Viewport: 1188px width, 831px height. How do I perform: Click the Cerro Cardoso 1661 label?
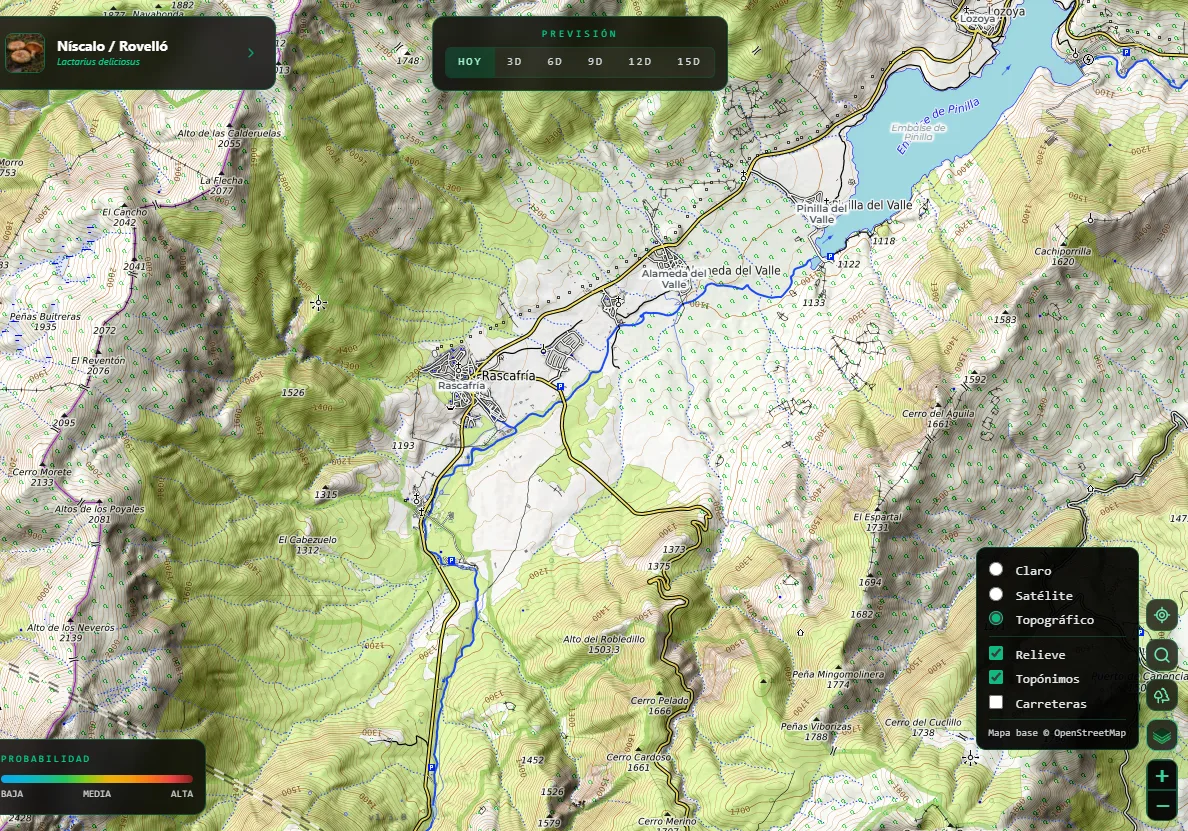point(639,761)
